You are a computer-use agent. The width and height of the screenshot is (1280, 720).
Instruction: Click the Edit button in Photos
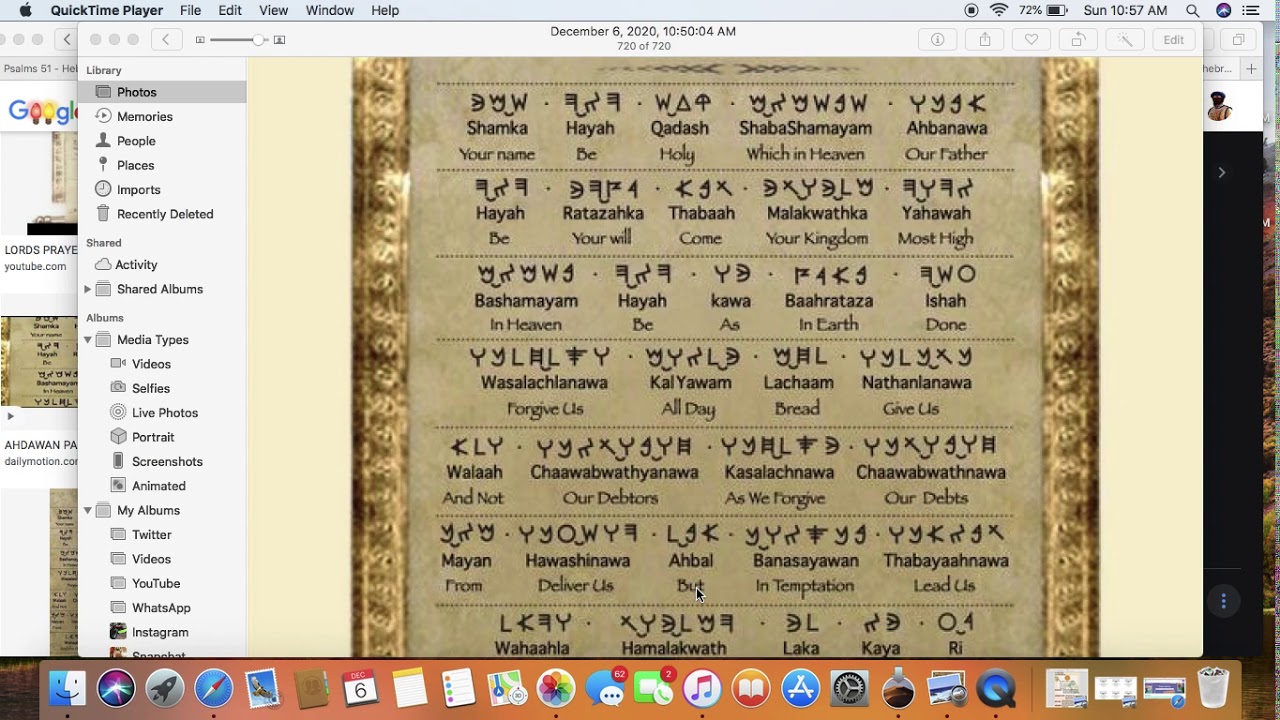point(1173,40)
